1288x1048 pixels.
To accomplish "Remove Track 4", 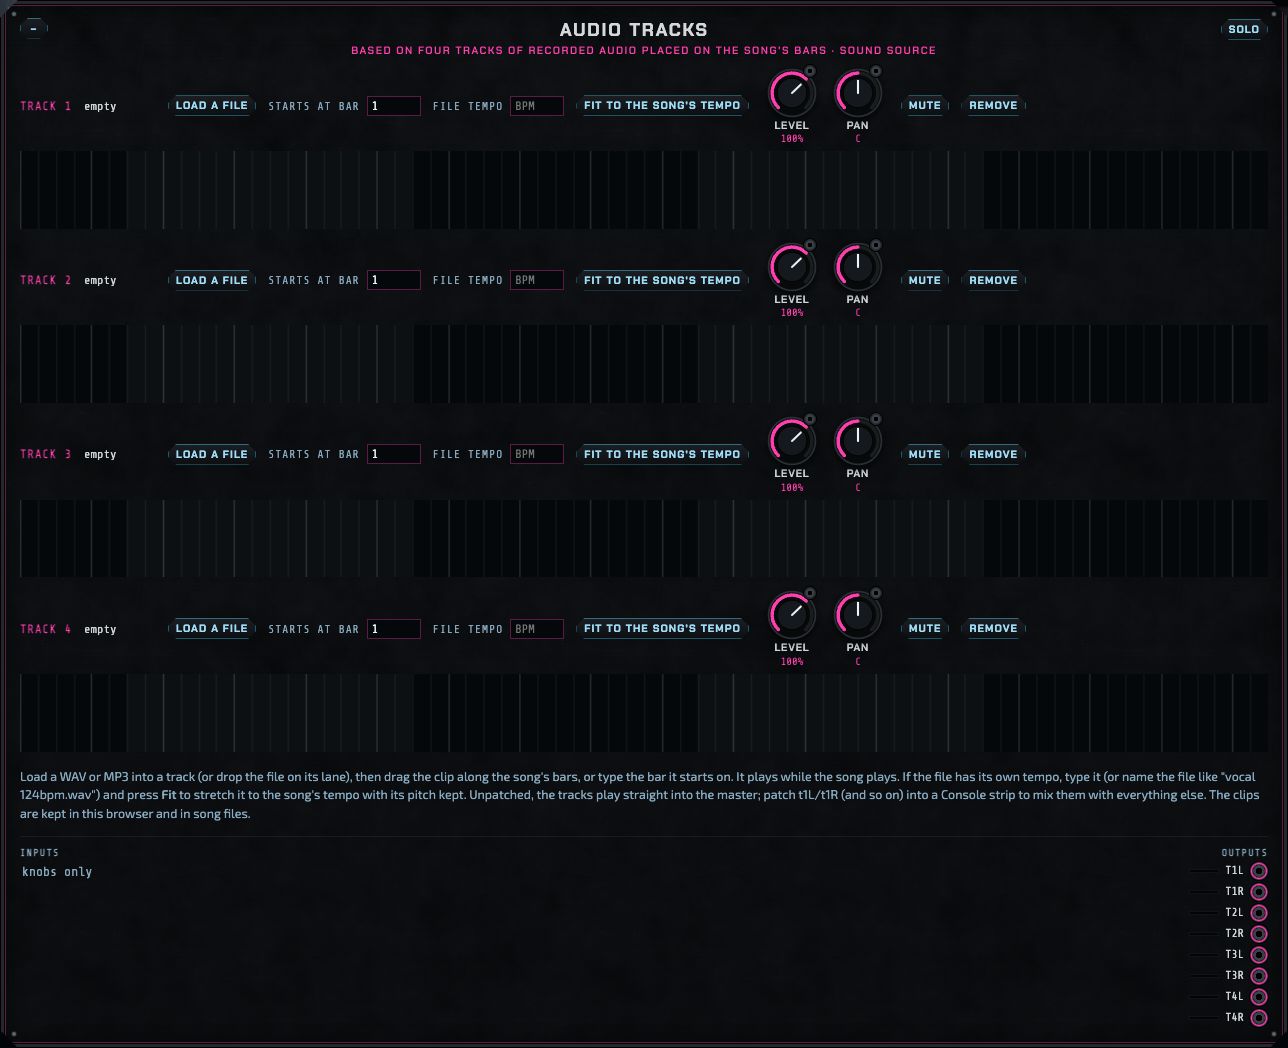I will [993, 628].
